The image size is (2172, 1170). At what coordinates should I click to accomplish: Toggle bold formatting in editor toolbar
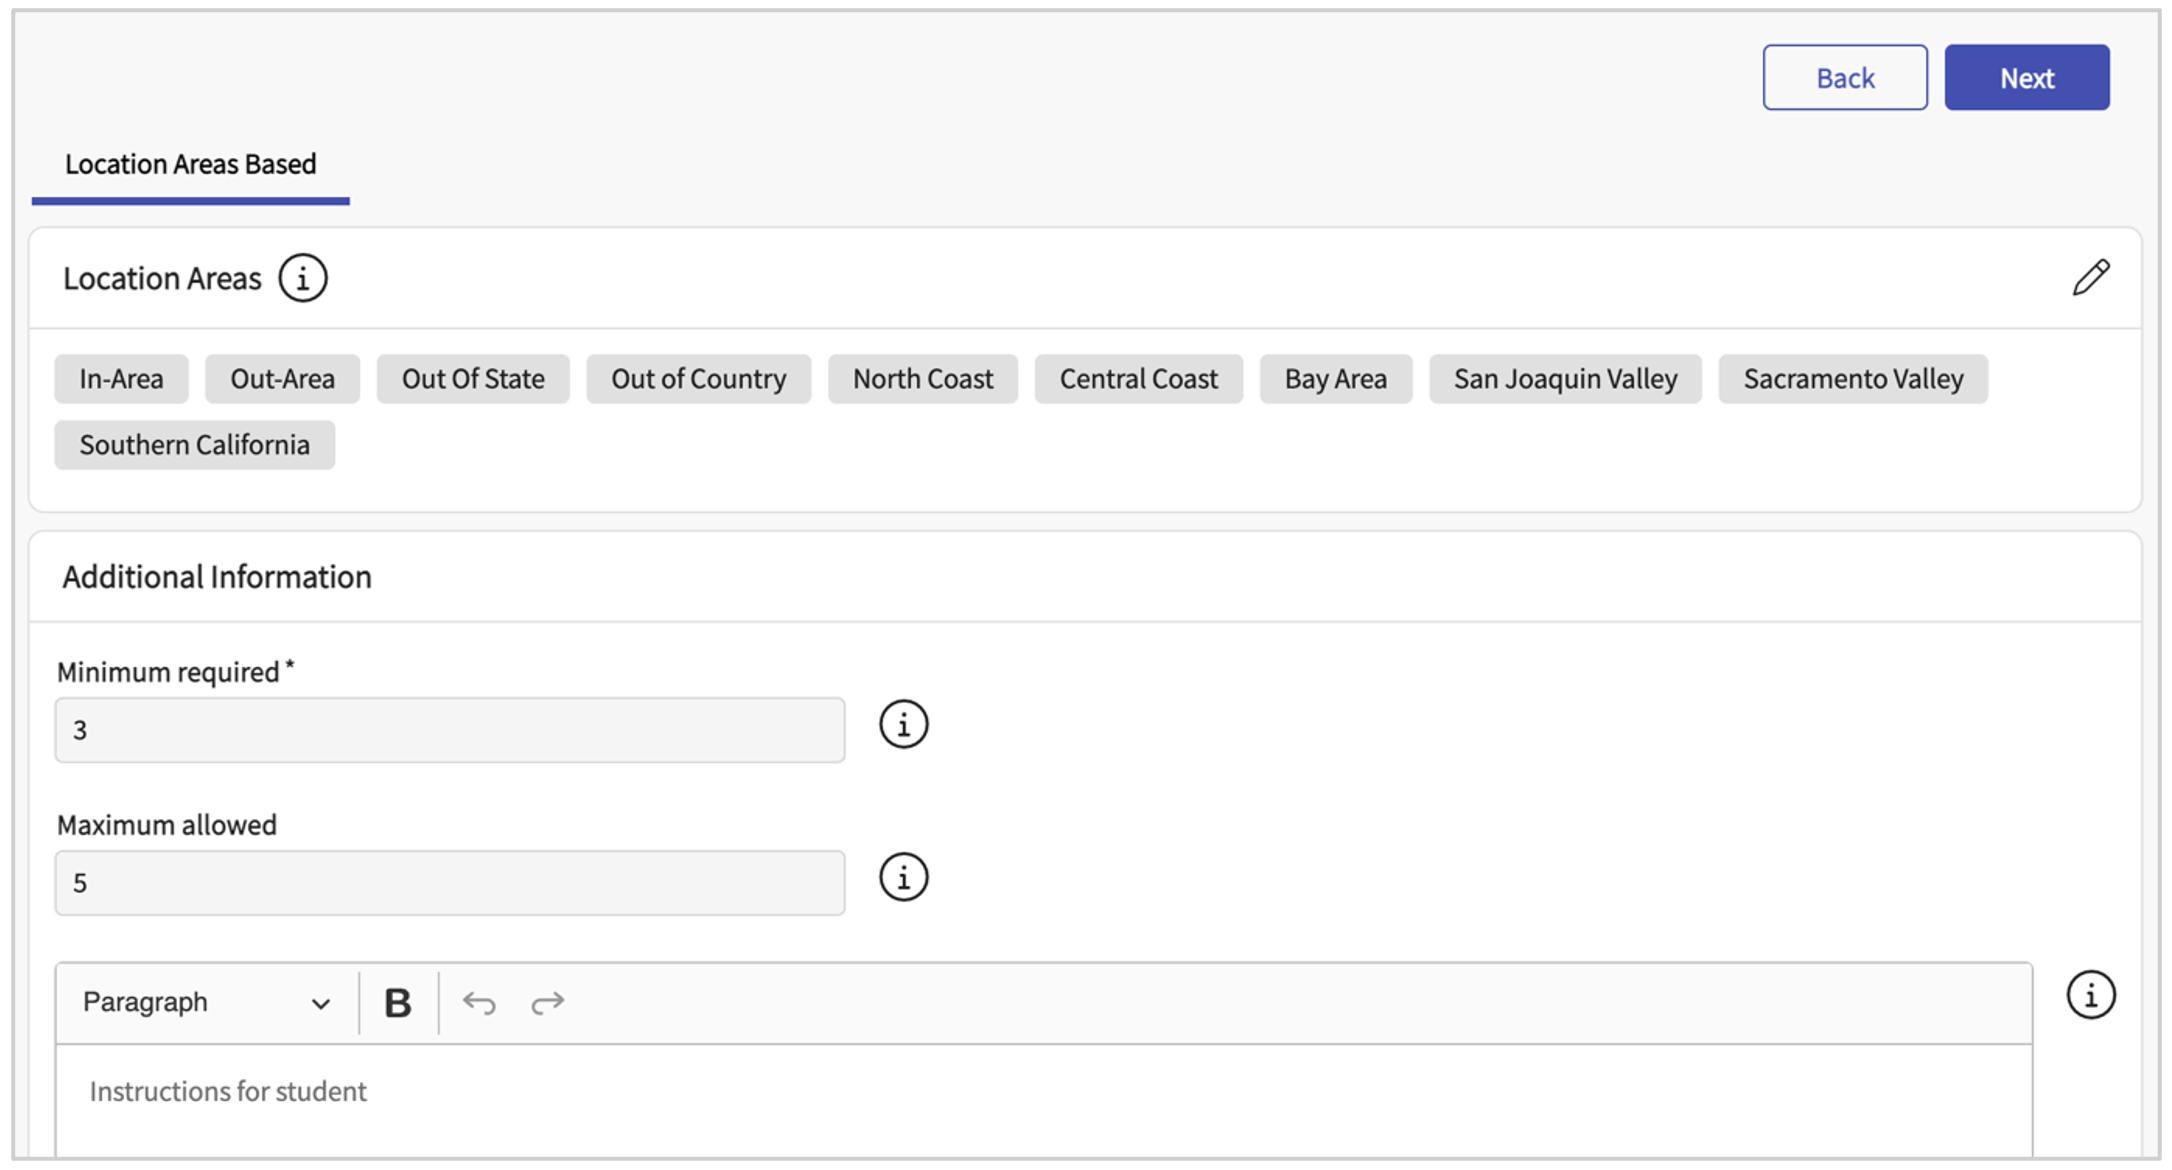(x=398, y=1002)
